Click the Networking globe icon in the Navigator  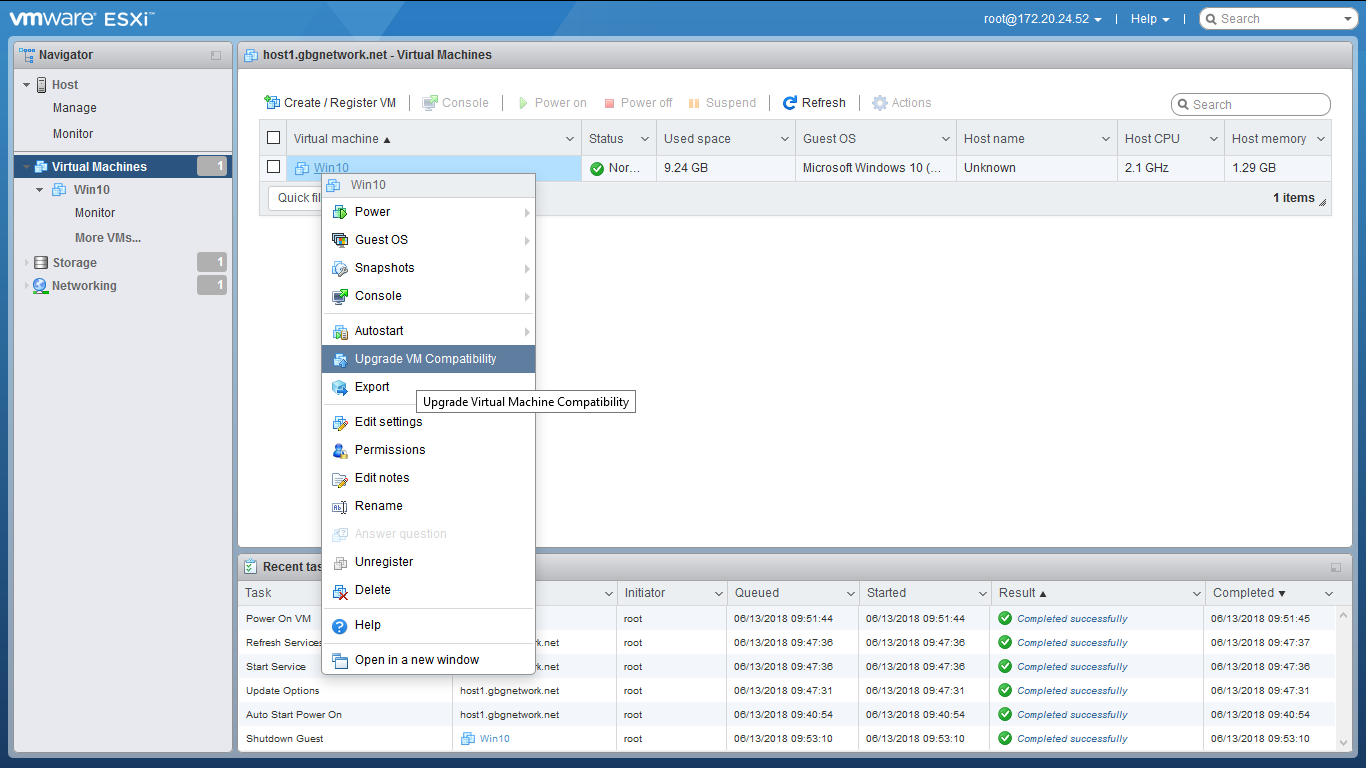[x=40, y=286]
